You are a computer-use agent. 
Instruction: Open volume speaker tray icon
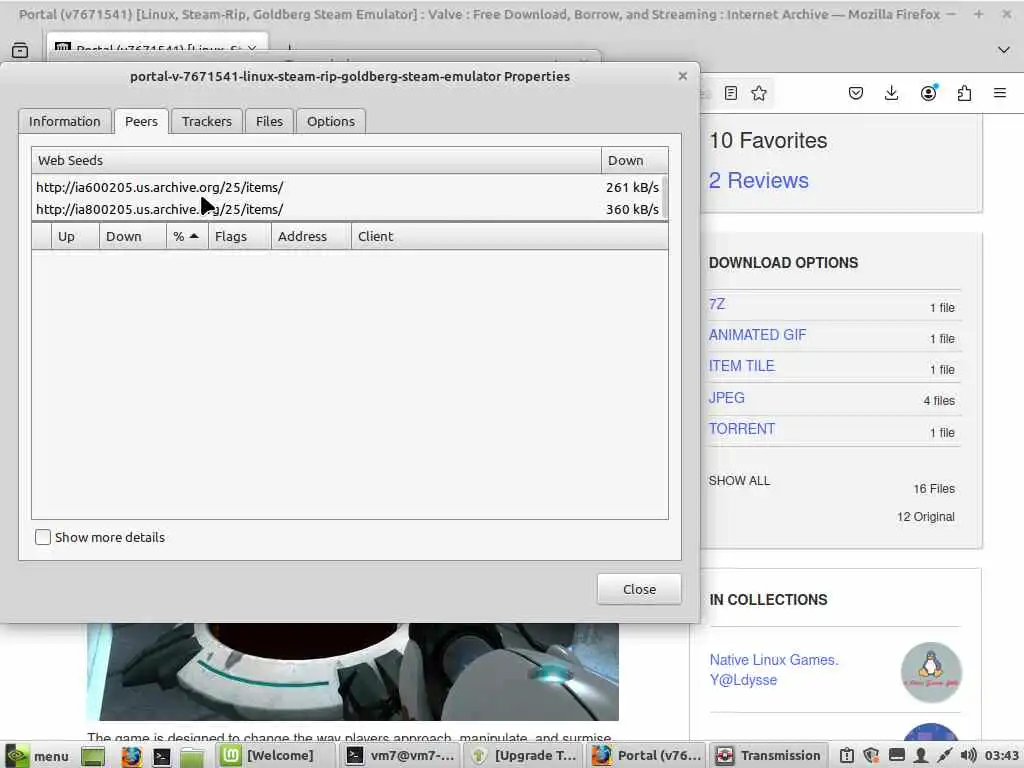pyautogui.click(x=968, y=756)
